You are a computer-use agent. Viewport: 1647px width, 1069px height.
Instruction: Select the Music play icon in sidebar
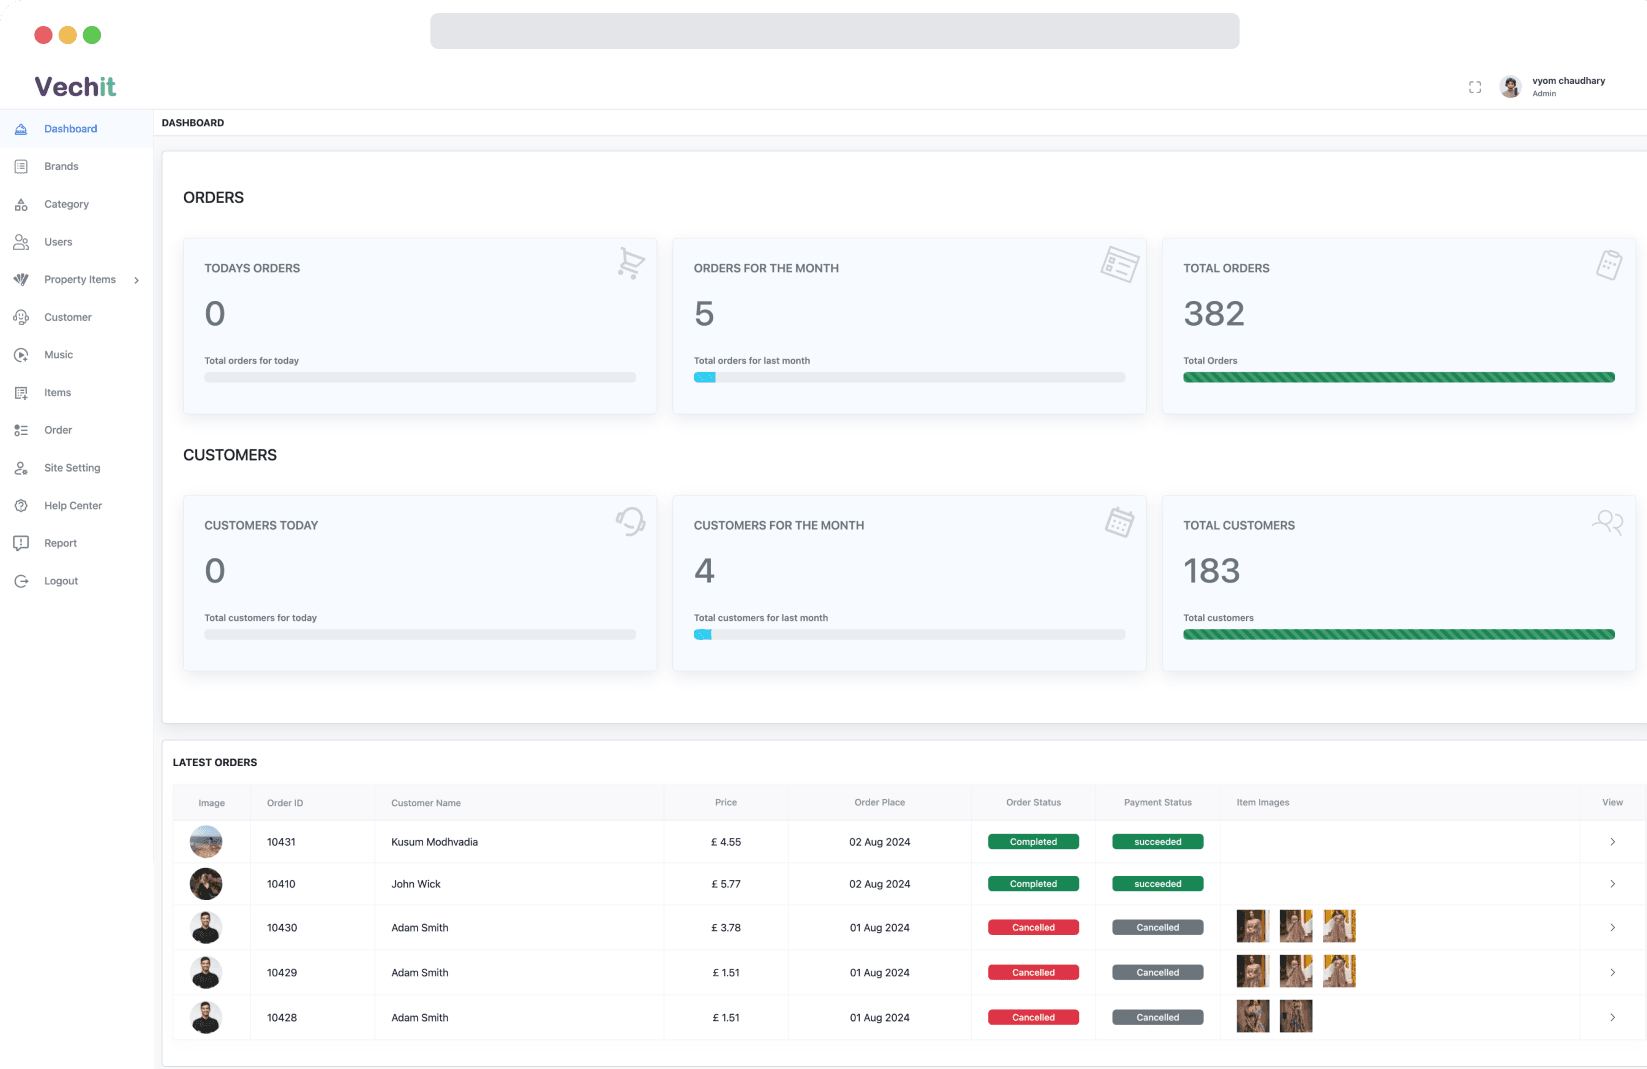[x=21, y=355]
